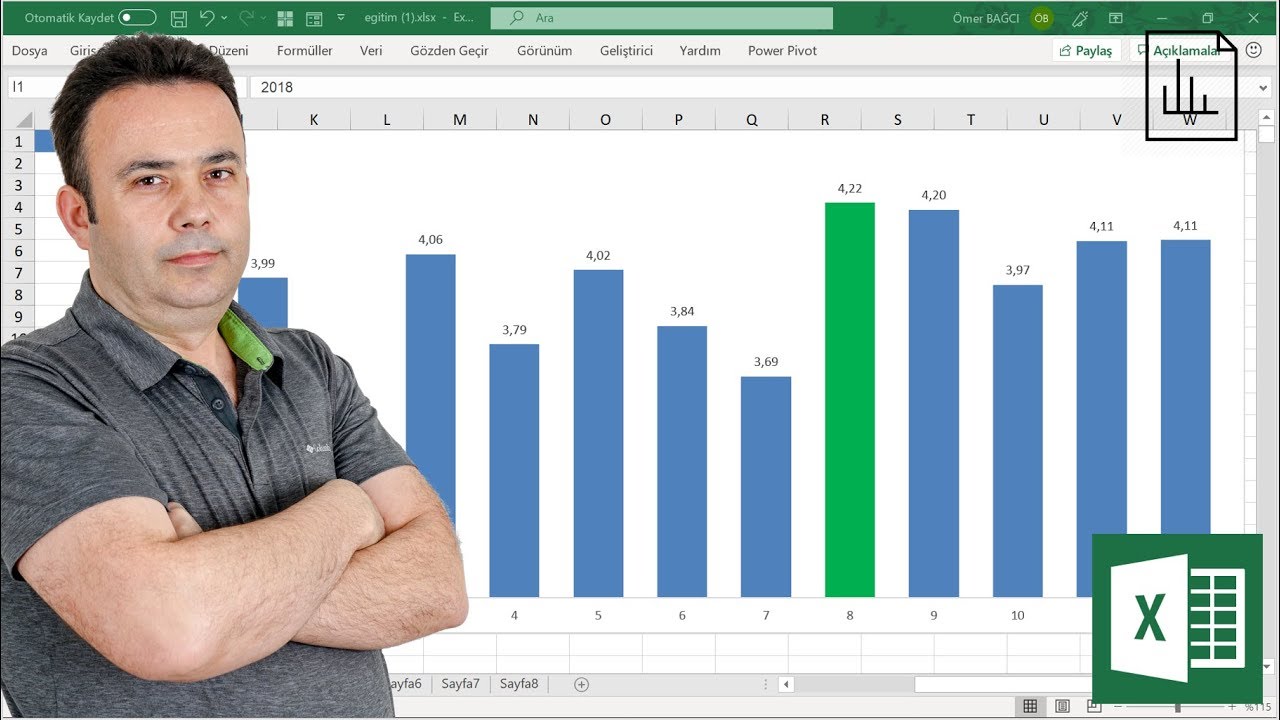Click the form layout quick access icon
1280x720 pixels.
314,18
